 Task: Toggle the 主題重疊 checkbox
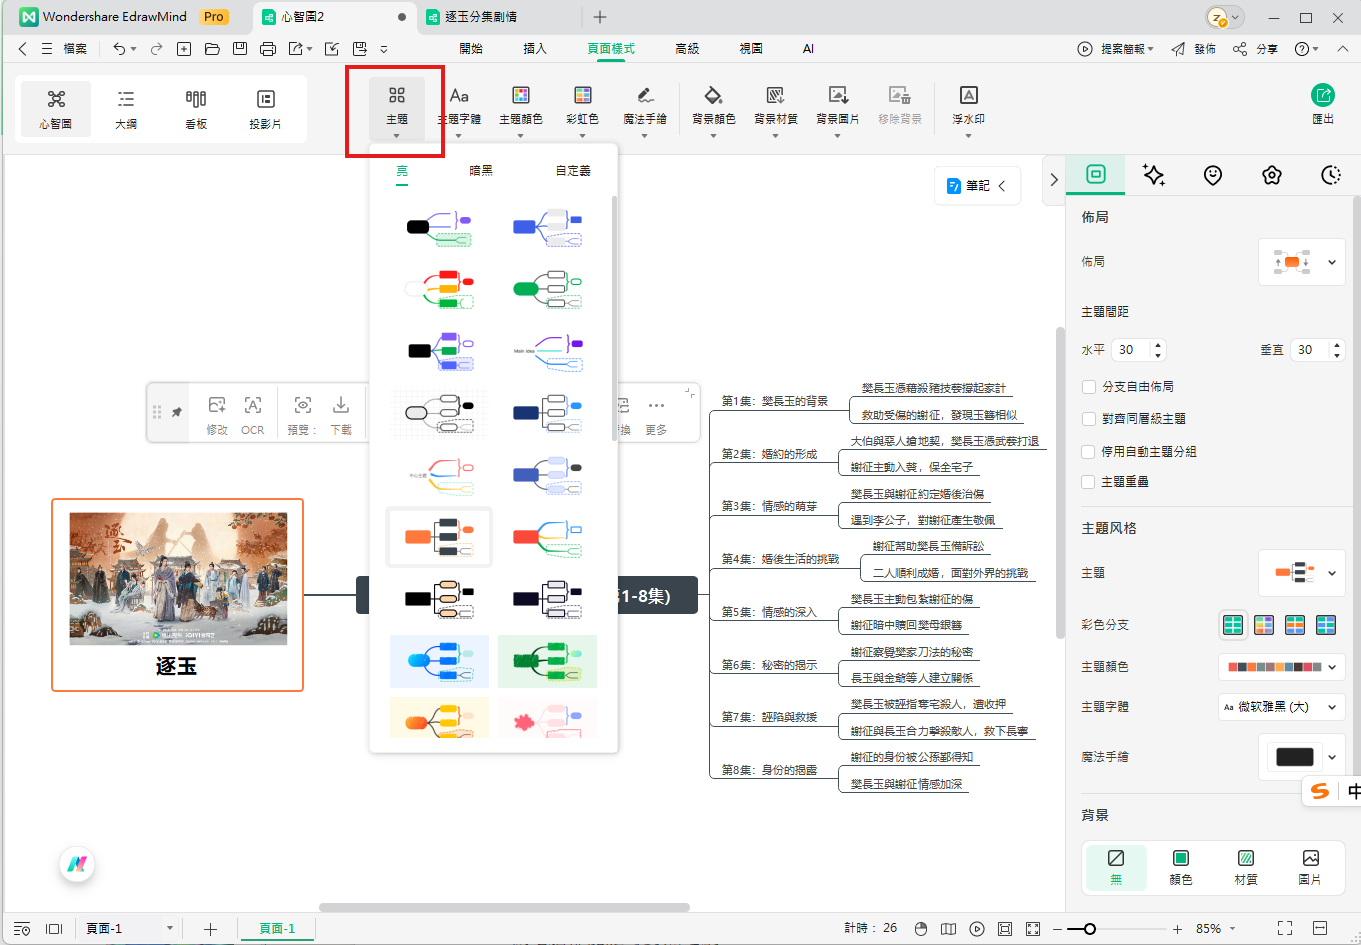pos(1089,482)
